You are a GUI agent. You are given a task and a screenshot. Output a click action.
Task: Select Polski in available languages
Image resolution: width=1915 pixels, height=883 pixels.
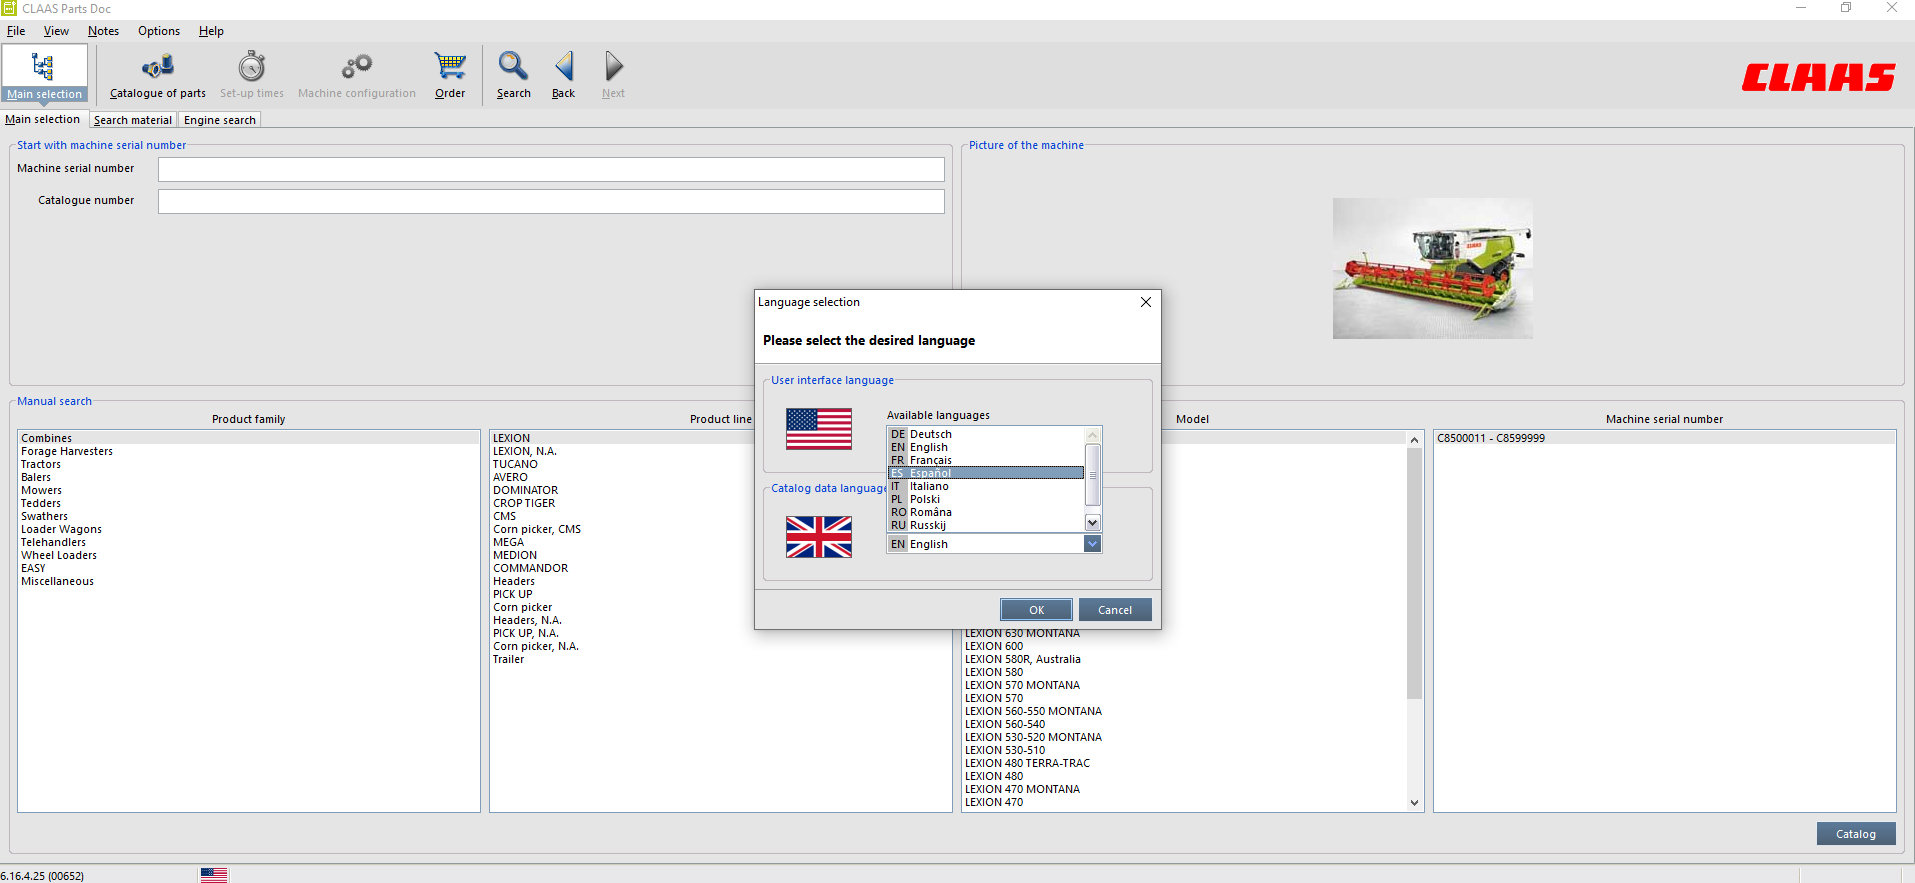pyautogui.click(x=986, y=499)
